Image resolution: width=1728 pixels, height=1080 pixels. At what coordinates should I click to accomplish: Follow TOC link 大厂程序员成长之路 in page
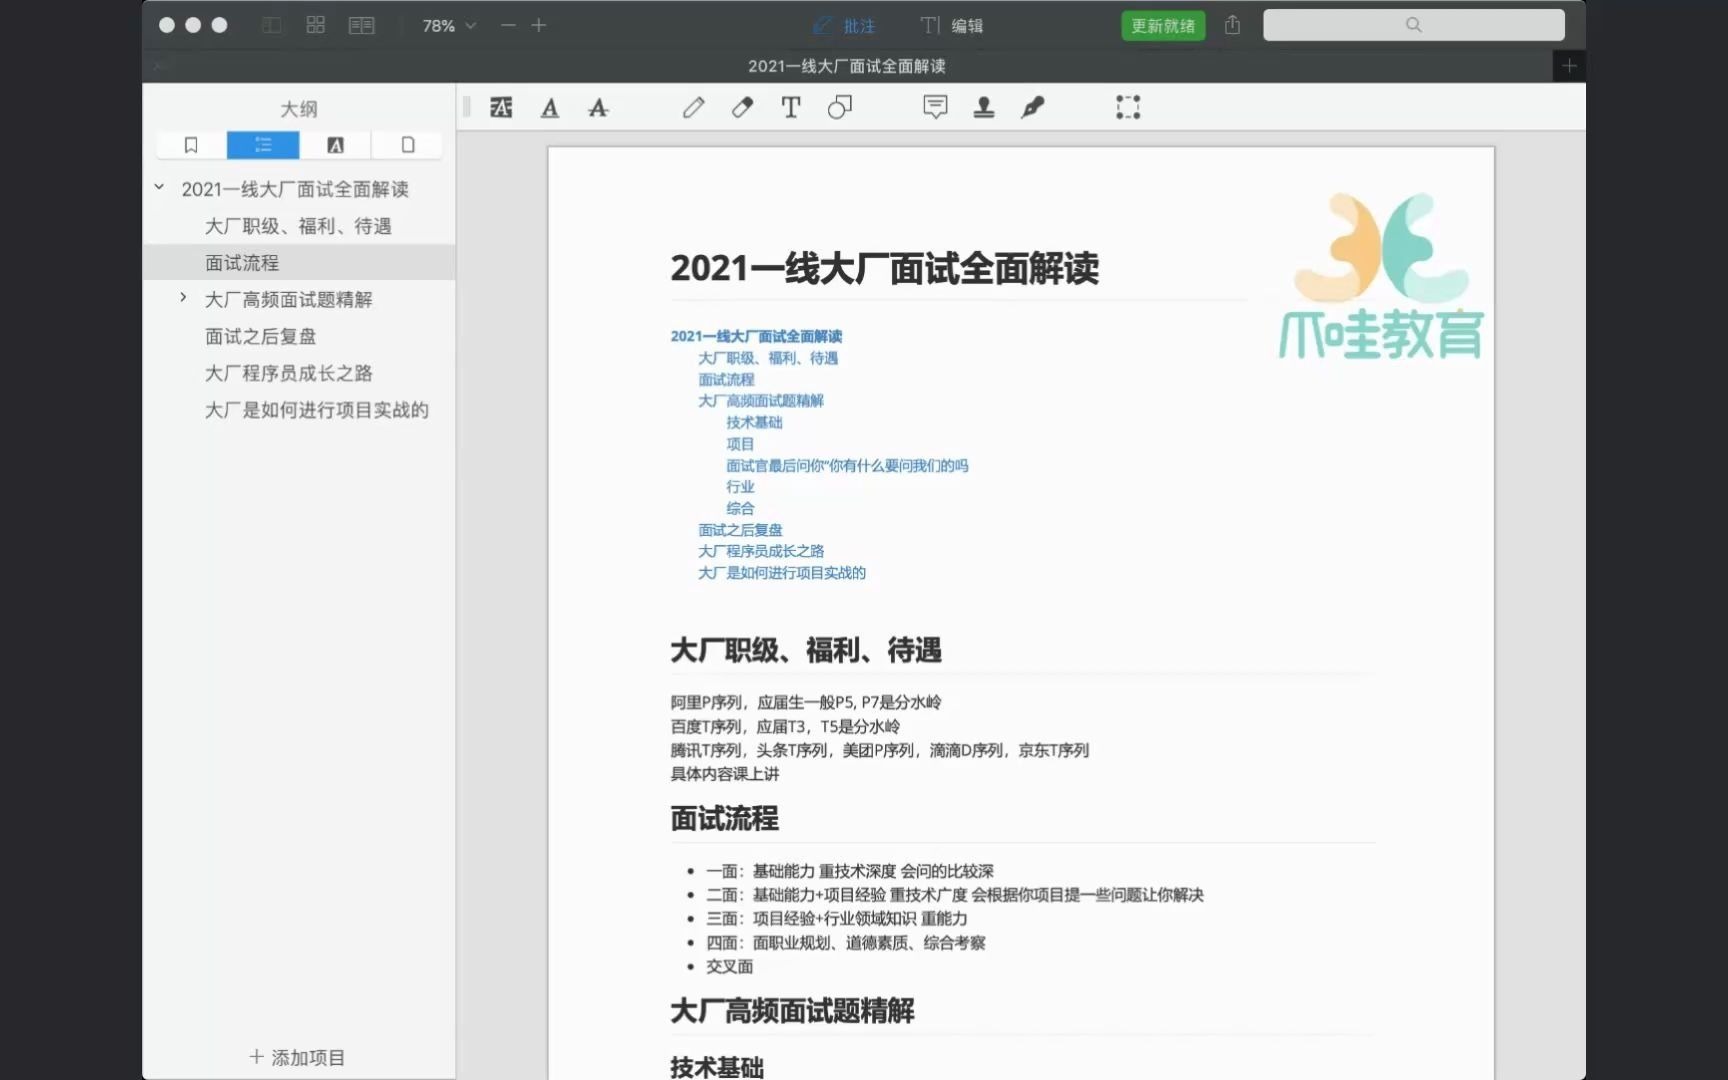coord(761,551)
